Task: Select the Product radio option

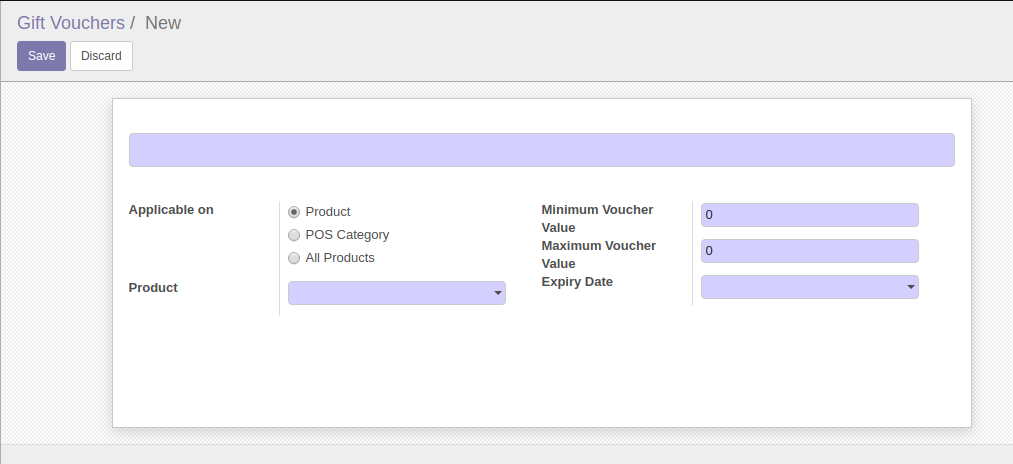Action: tap(294, 212)
